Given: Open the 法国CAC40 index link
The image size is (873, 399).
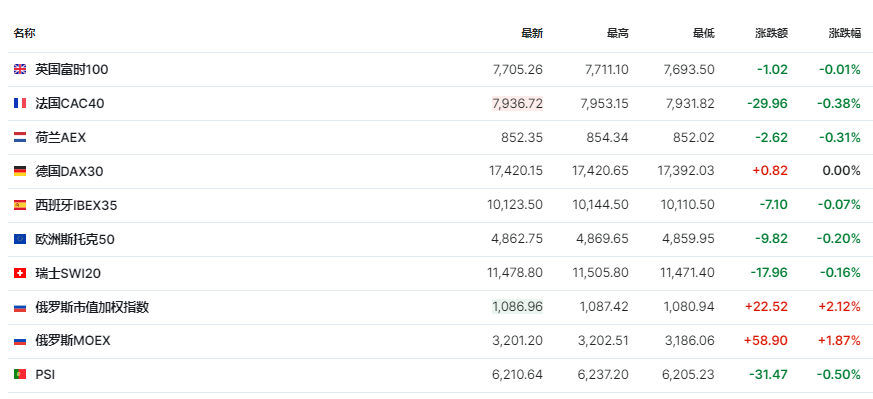Looking at the screenshot, I should [70, 104].
